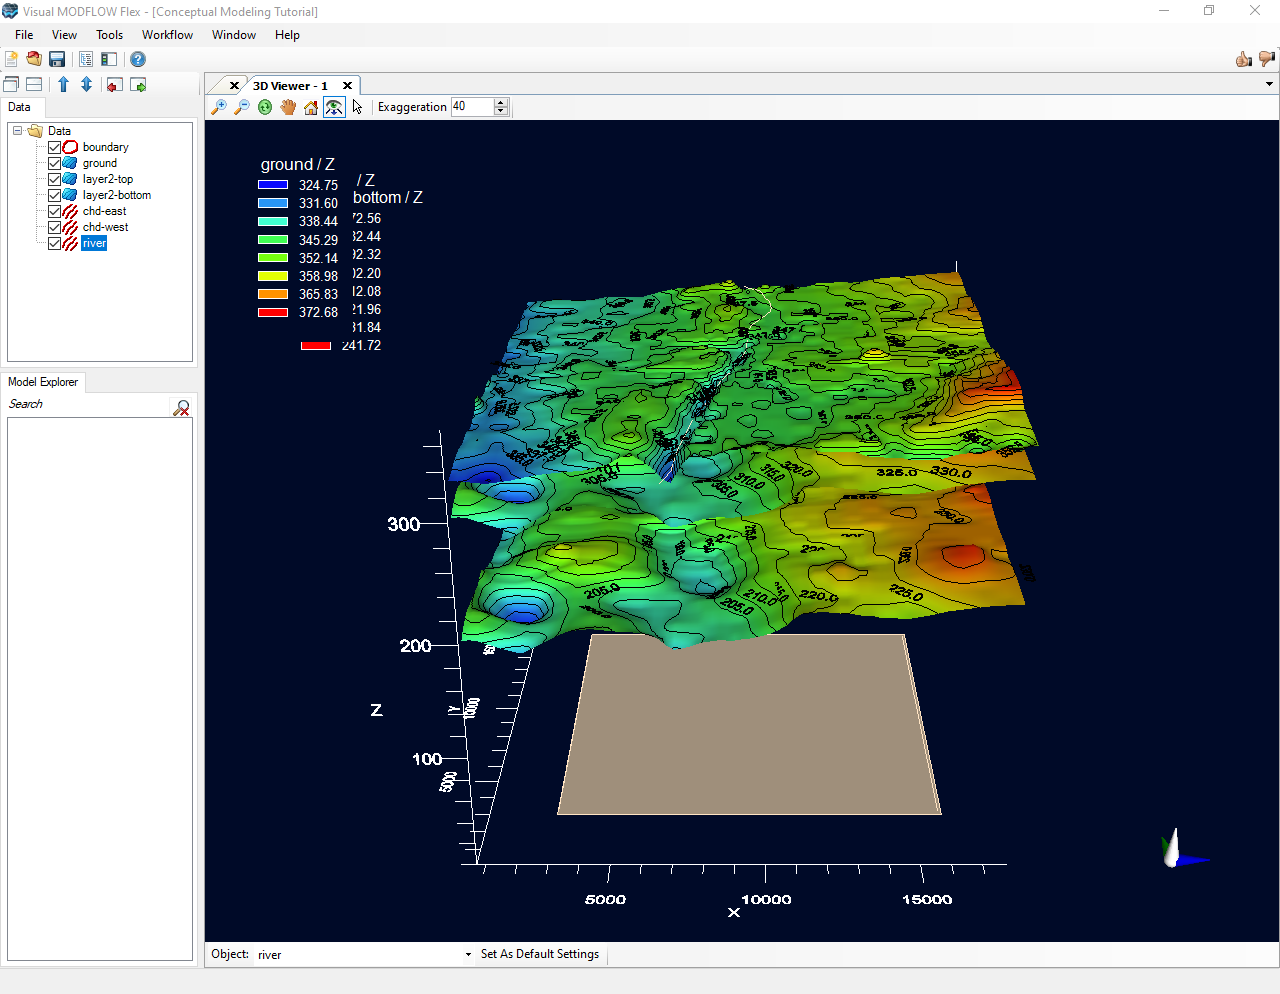Image resolution: width=1280 pixels, height=994 pixels.
Task: Select the Zoom Out magnifier tool
Action: click(x=241, y=107)
